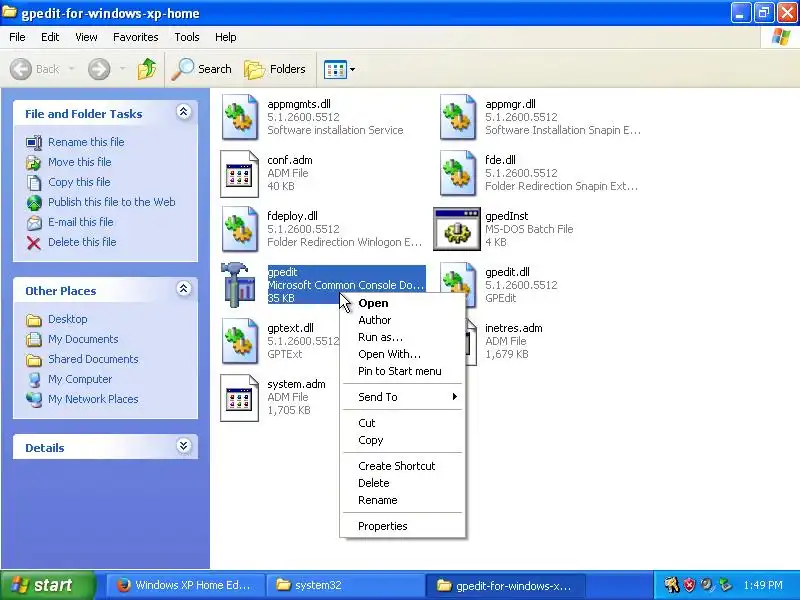The width and height of the screenshot is (800, 600).
Task: Open Shared Documents in Other Places
Action: tap(93, 359)
